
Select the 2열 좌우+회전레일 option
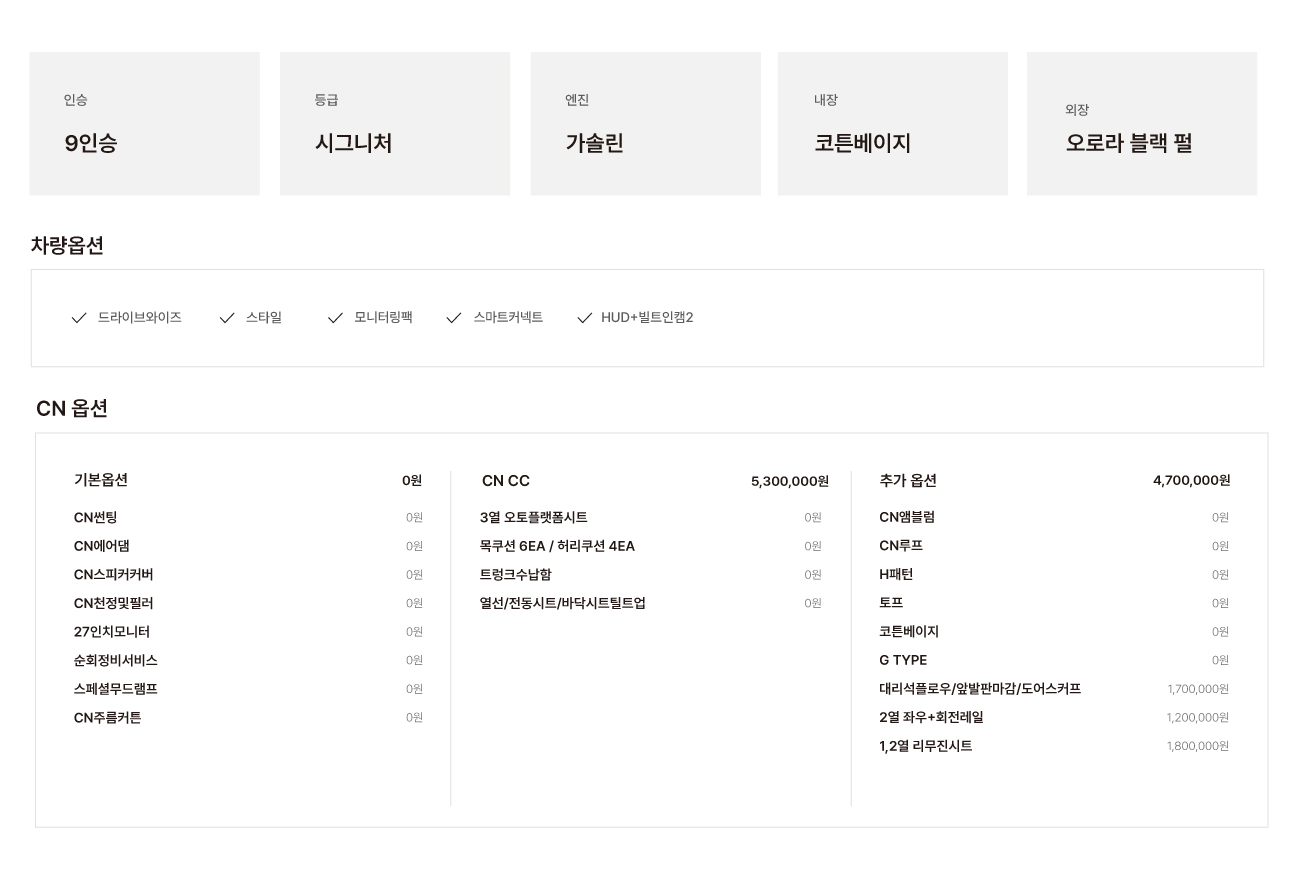point(931,718)
